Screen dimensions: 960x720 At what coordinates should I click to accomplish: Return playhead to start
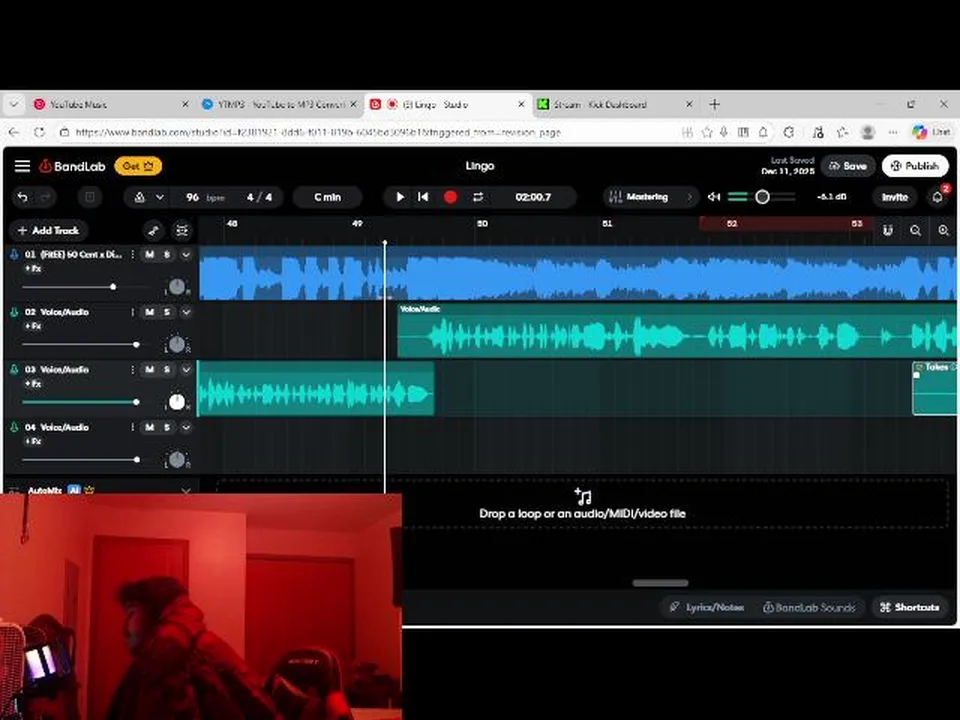[423, 197]
